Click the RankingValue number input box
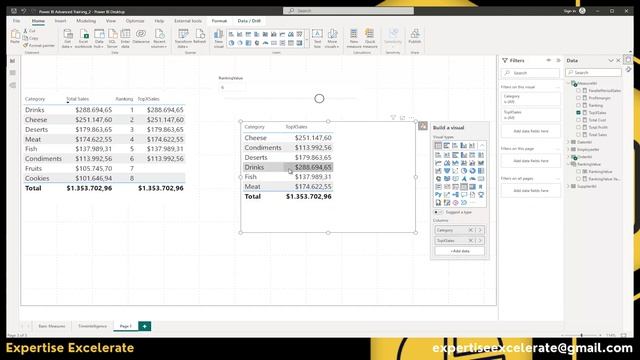Image resolution: width=640 pixels, height=360 pixels. click(x=232, y=87)
